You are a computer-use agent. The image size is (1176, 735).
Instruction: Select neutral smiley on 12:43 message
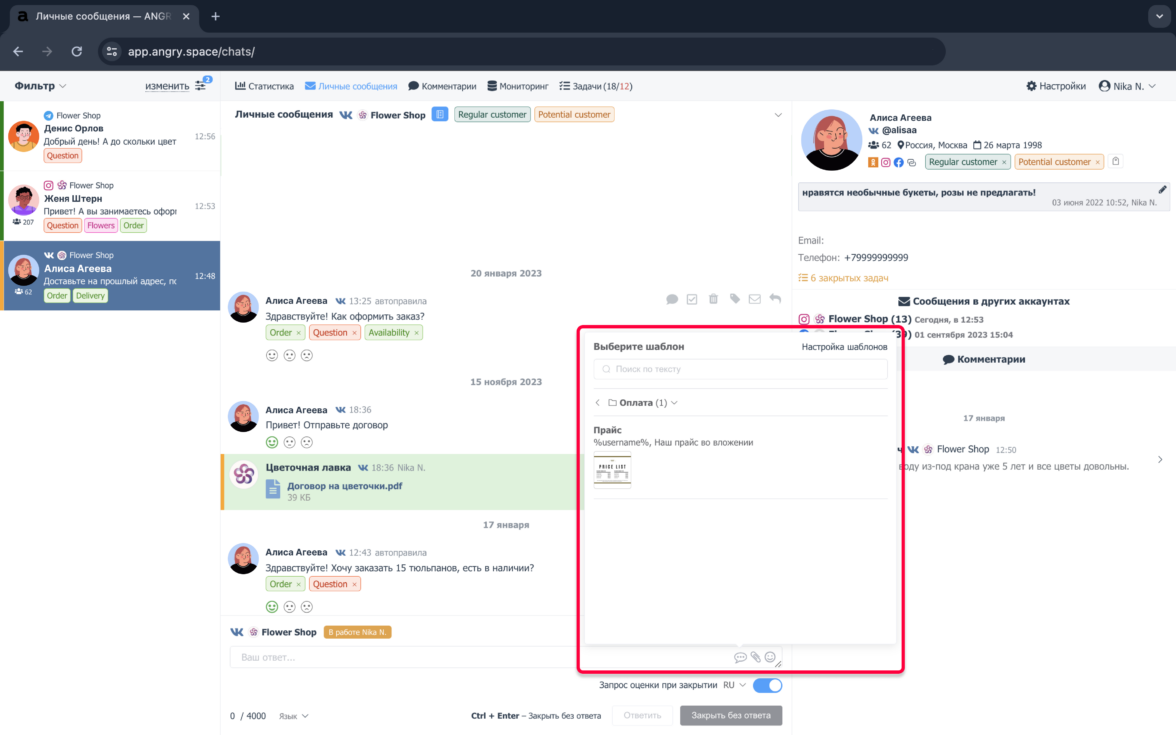(290, 607)
